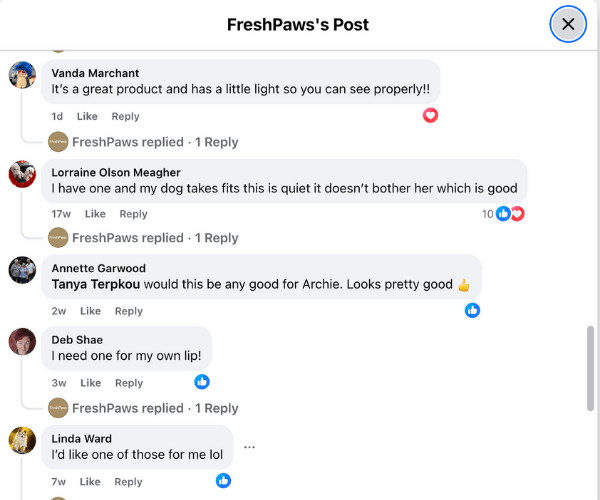The image size is (600, 500).
Task: Click Lorraine Olson Meagher's profile picture
Action: coord(22,174)
